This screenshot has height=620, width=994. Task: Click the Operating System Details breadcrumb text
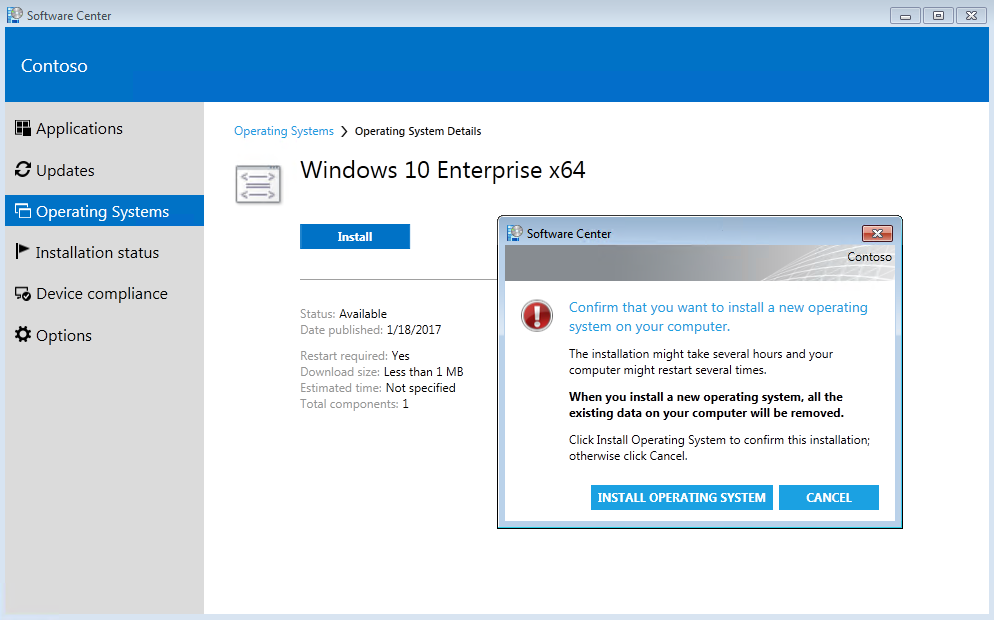pos(418,131)
